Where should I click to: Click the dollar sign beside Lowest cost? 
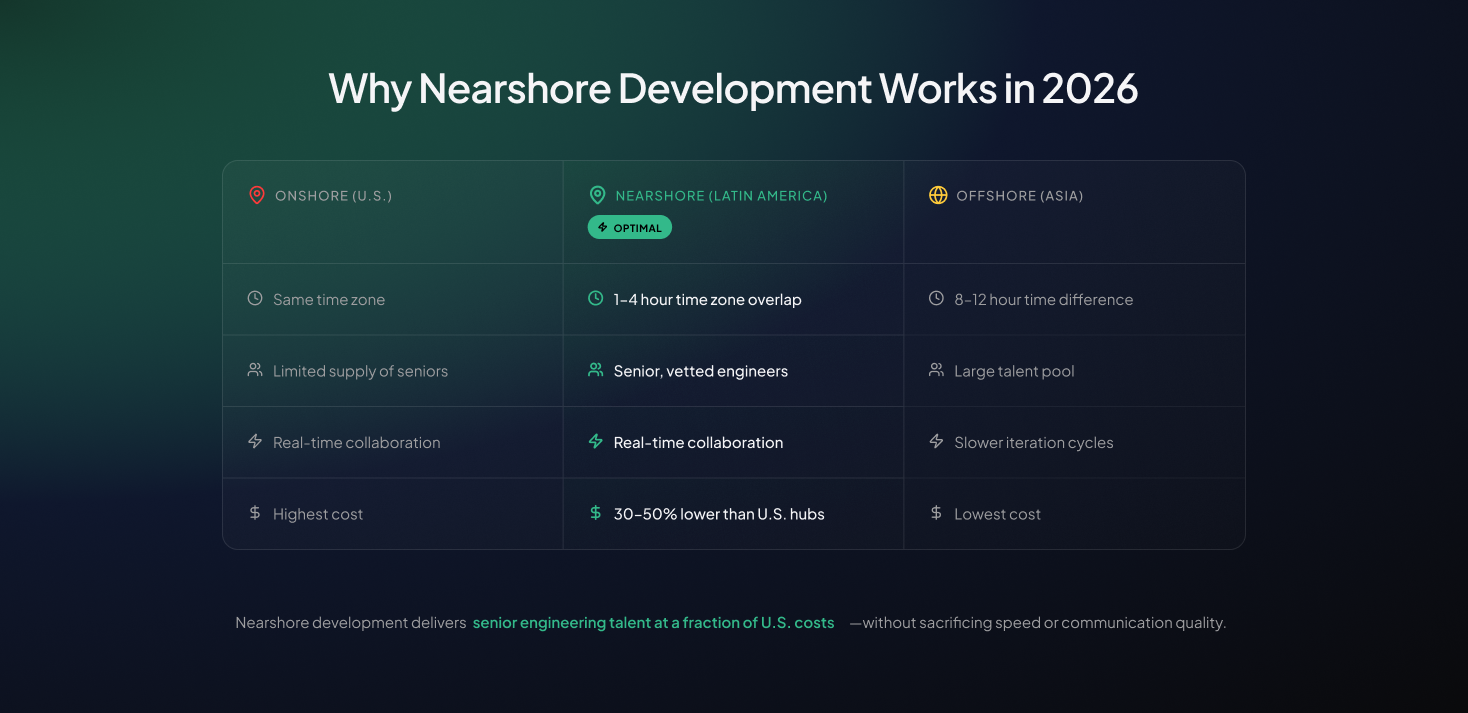click(937, 512)
